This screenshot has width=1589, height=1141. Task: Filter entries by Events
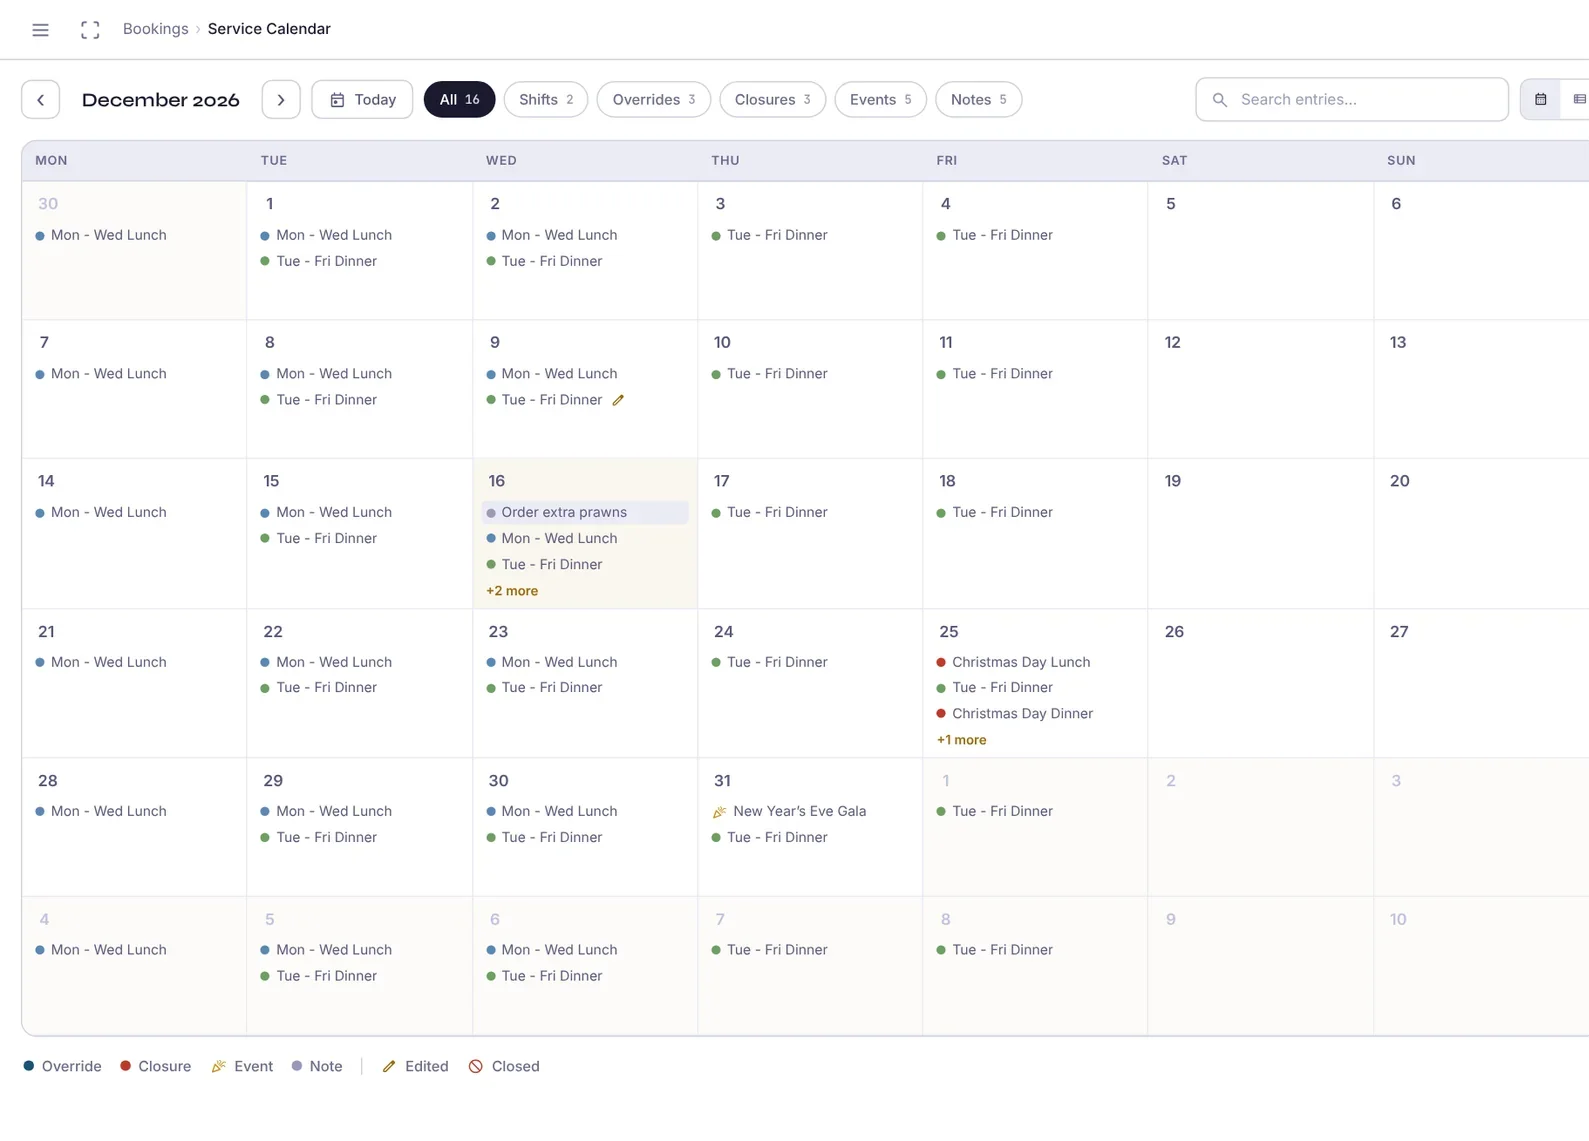[880, 100]
